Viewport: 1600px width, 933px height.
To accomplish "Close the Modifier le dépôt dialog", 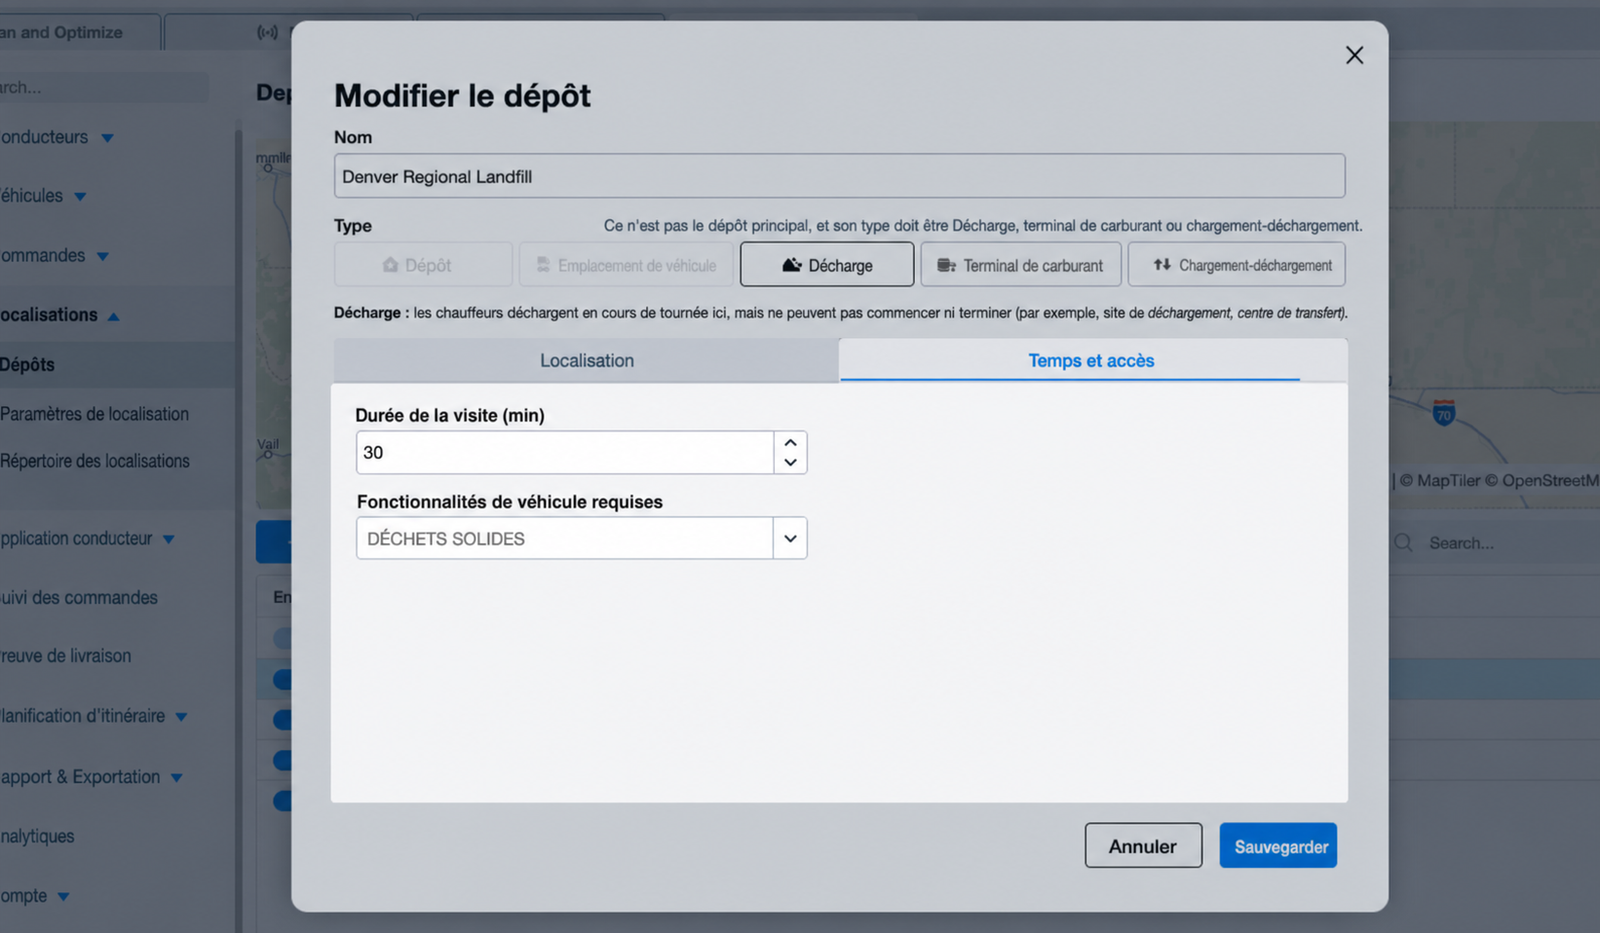I will 1354,55.
